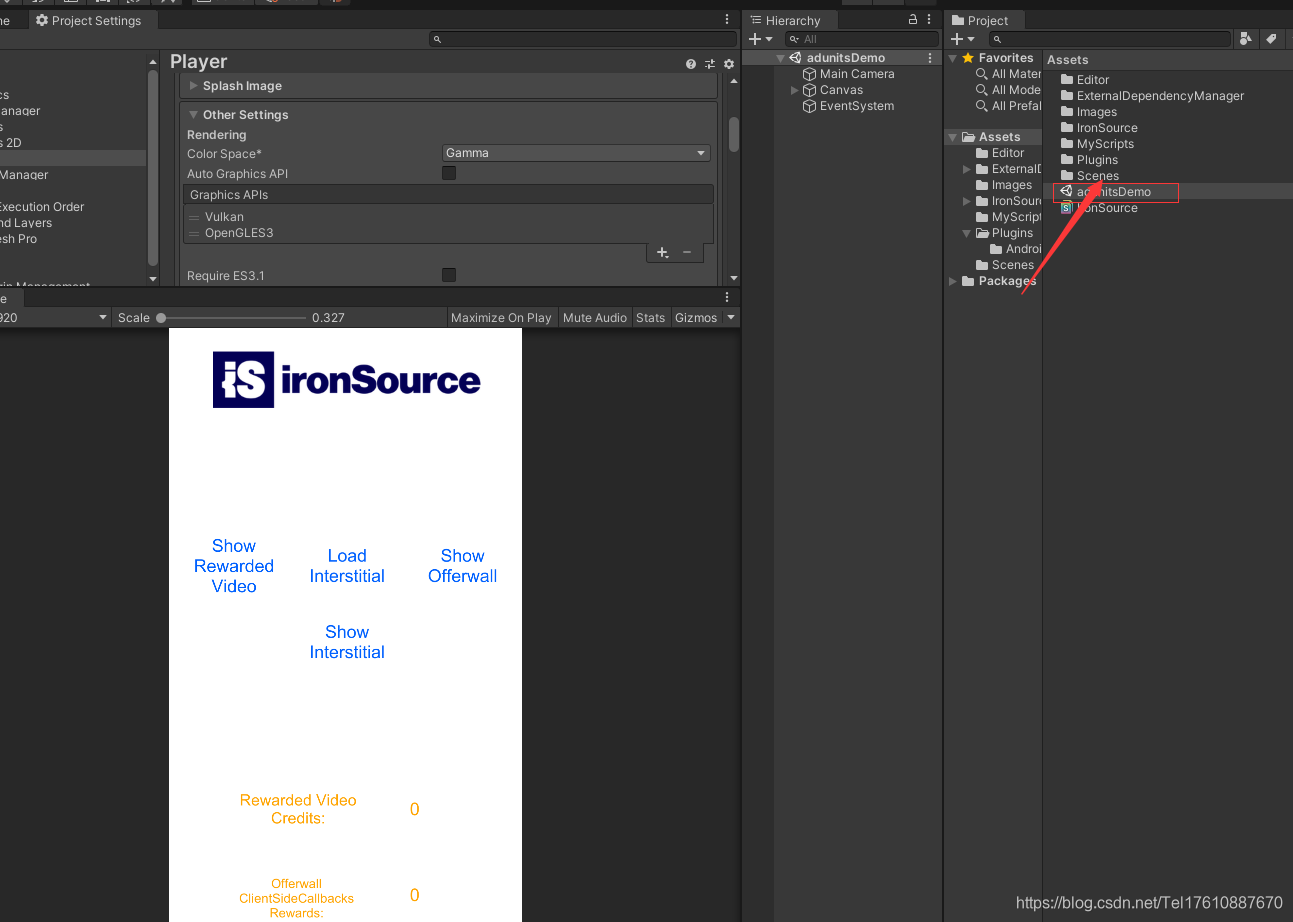Click the Player settings gear icon
The width and height of the screenshot is (1293, 922).
729,64
